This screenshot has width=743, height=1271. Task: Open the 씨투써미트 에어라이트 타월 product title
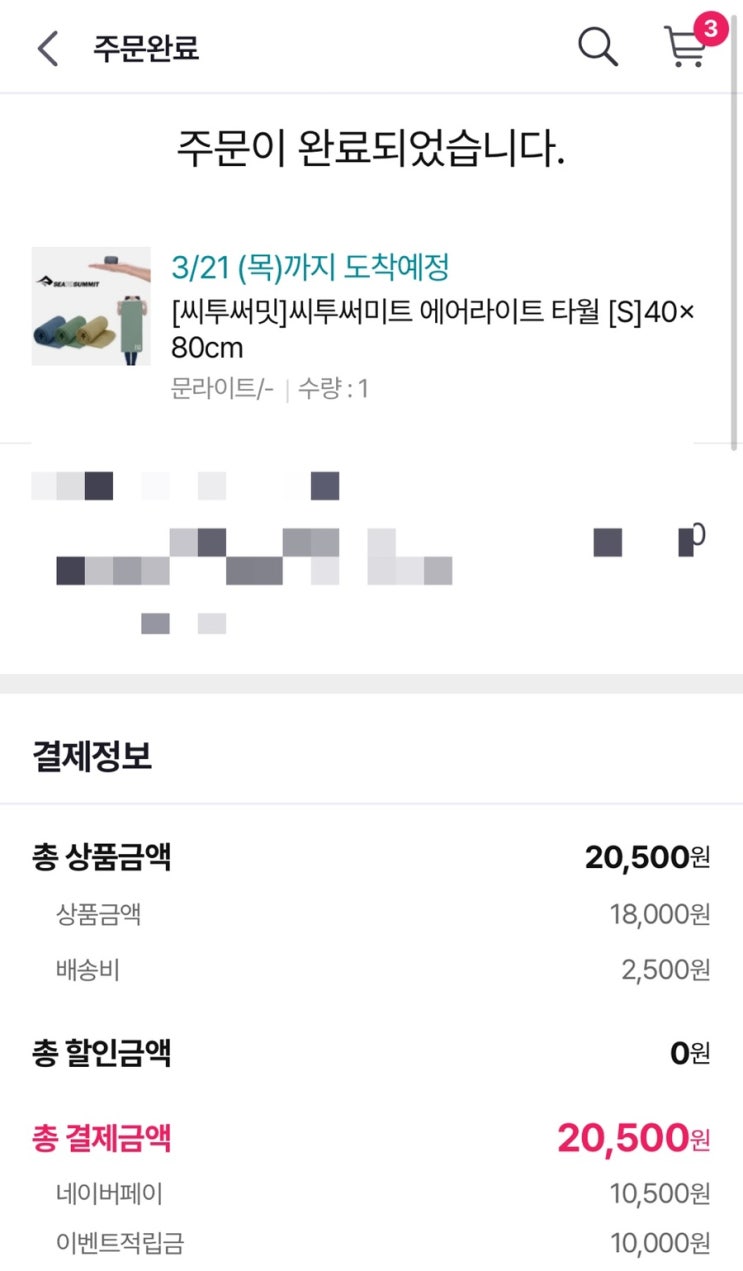click(432, 330)
